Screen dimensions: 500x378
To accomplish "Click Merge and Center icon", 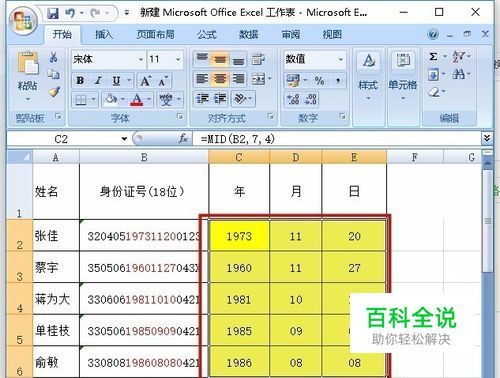I will click(259, 79).
